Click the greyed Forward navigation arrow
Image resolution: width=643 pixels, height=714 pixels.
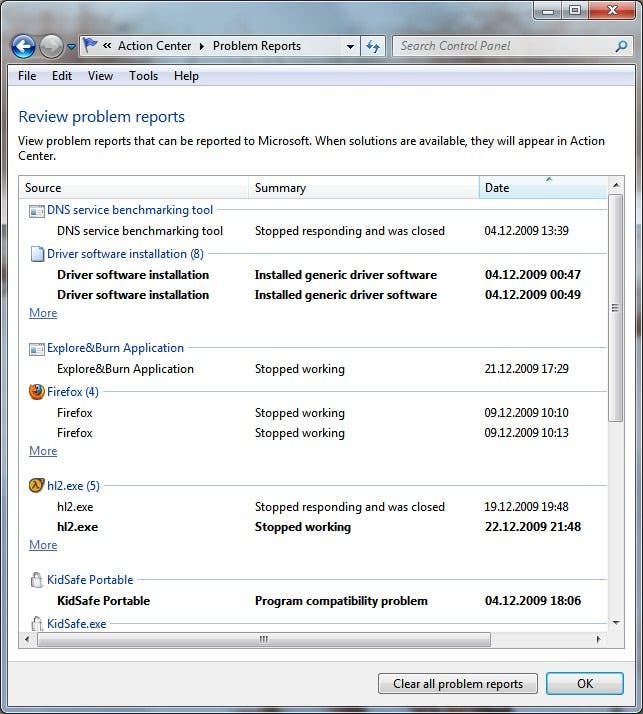[51, 46]
